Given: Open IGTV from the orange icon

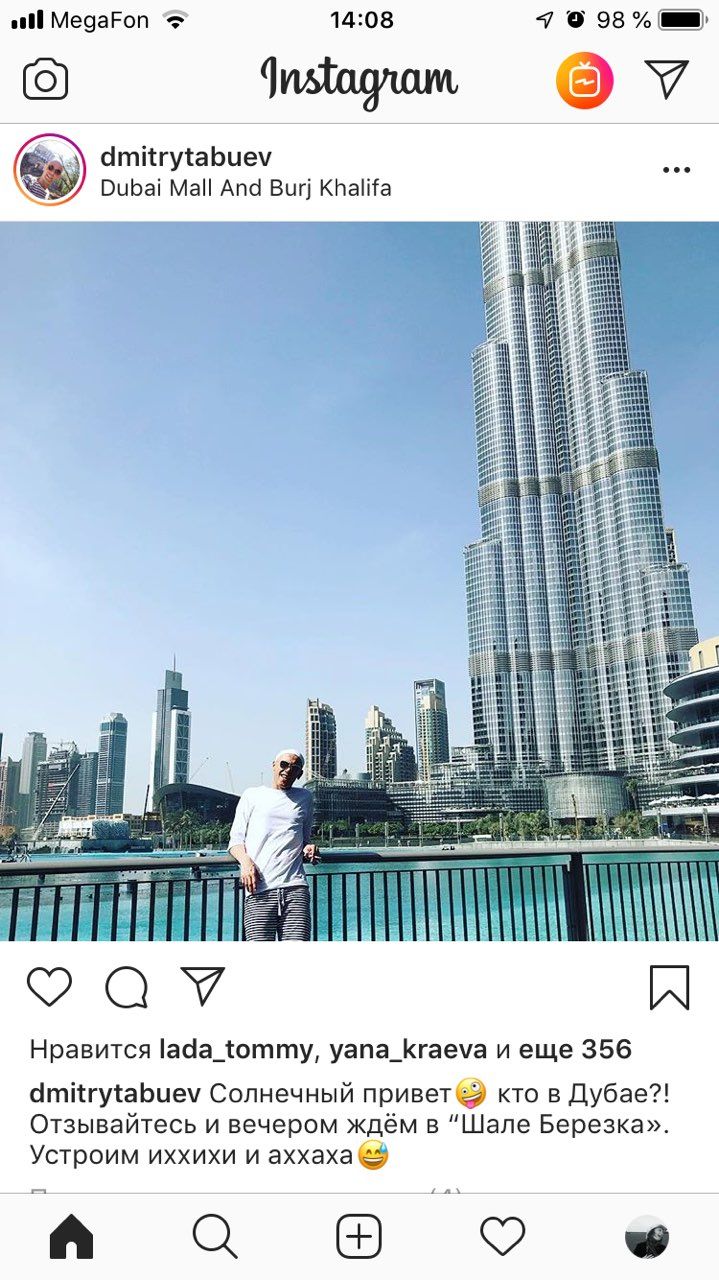Looking at the screenshot, I should tap(585, 80).
